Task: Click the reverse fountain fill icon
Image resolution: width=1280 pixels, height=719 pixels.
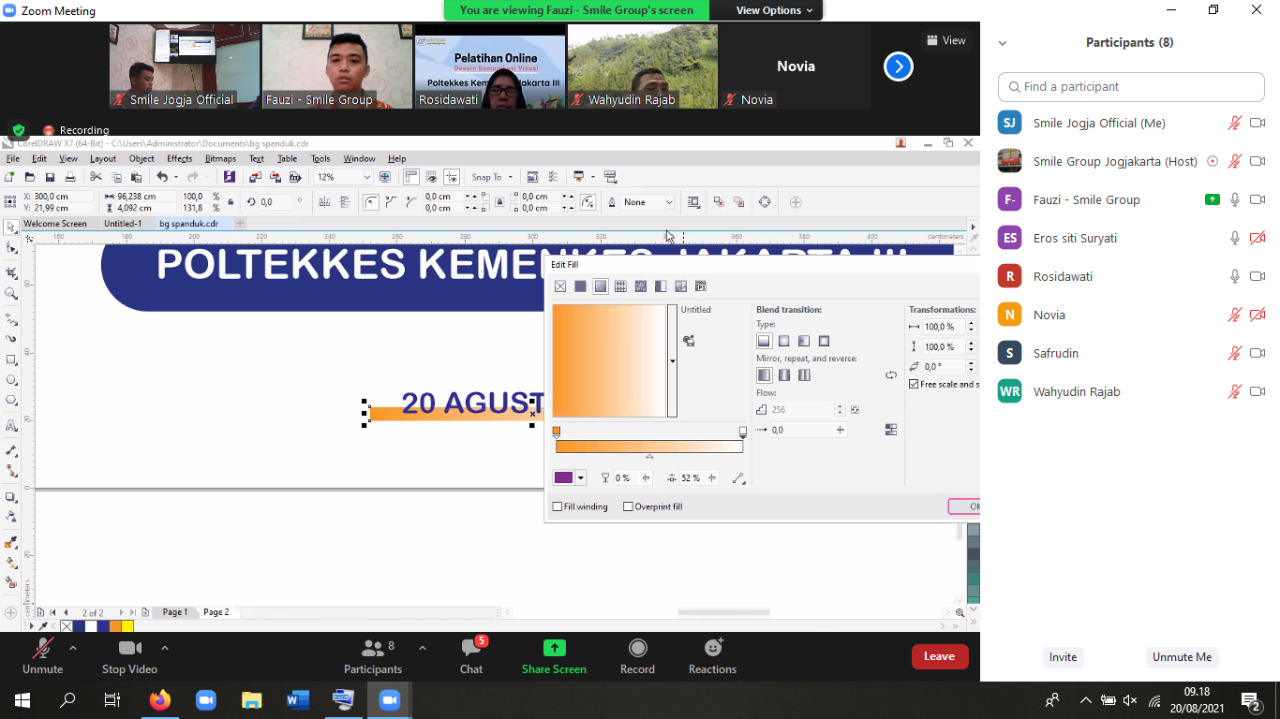Action: pyautogui.click(x=891, y=376)
